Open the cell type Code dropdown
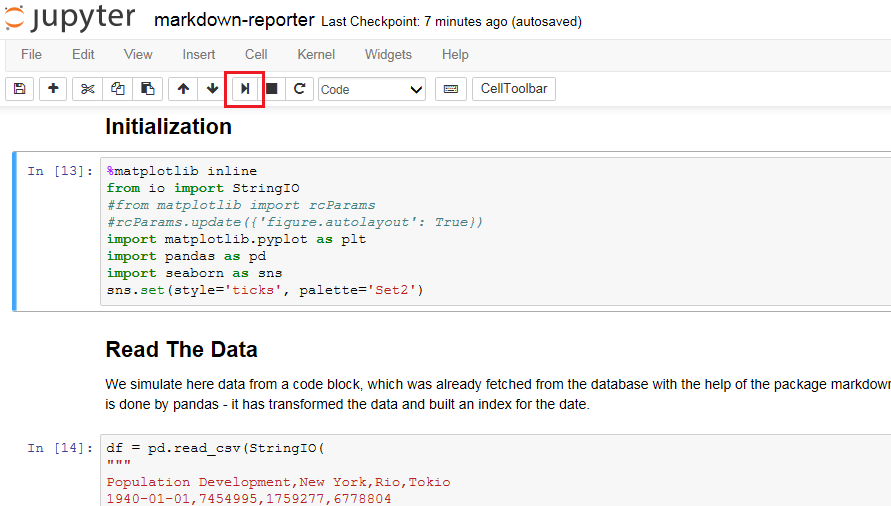 (x=372, y=89)
